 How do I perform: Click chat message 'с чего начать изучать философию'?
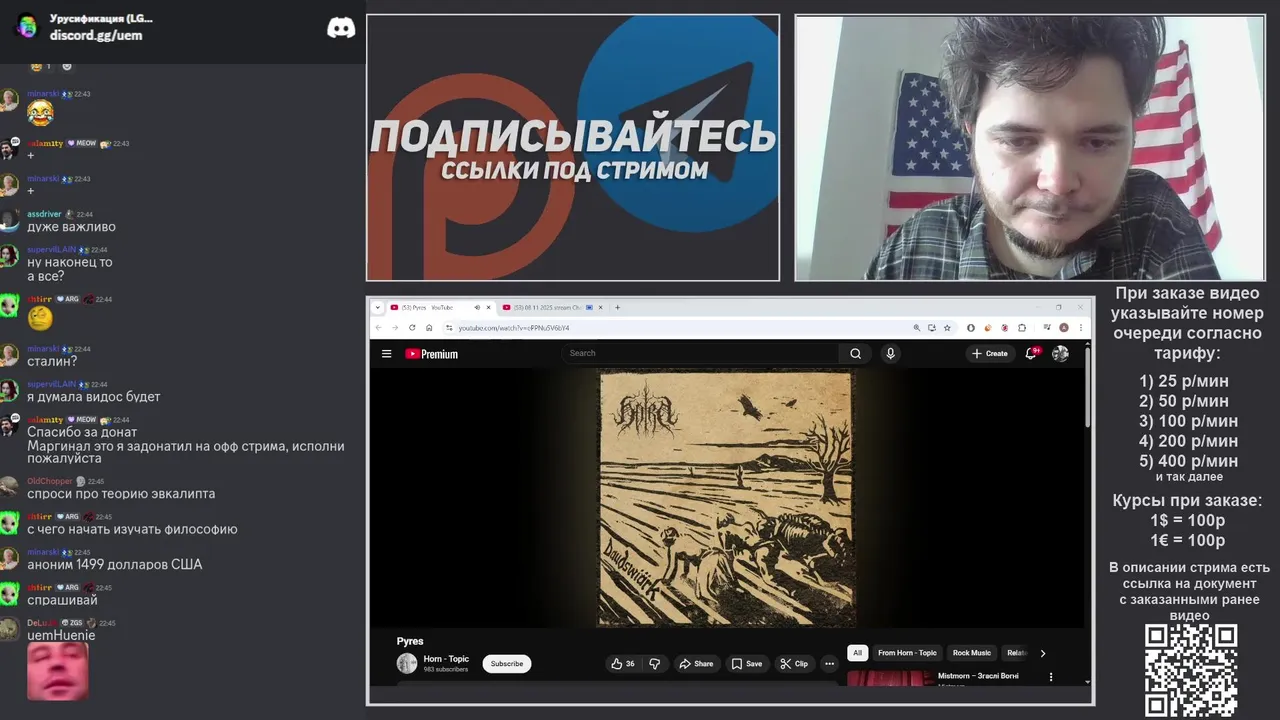click(x=132, y=529)
